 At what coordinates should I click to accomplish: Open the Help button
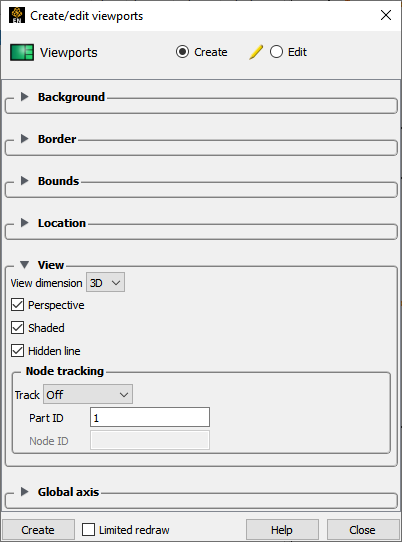pos(282,530)
